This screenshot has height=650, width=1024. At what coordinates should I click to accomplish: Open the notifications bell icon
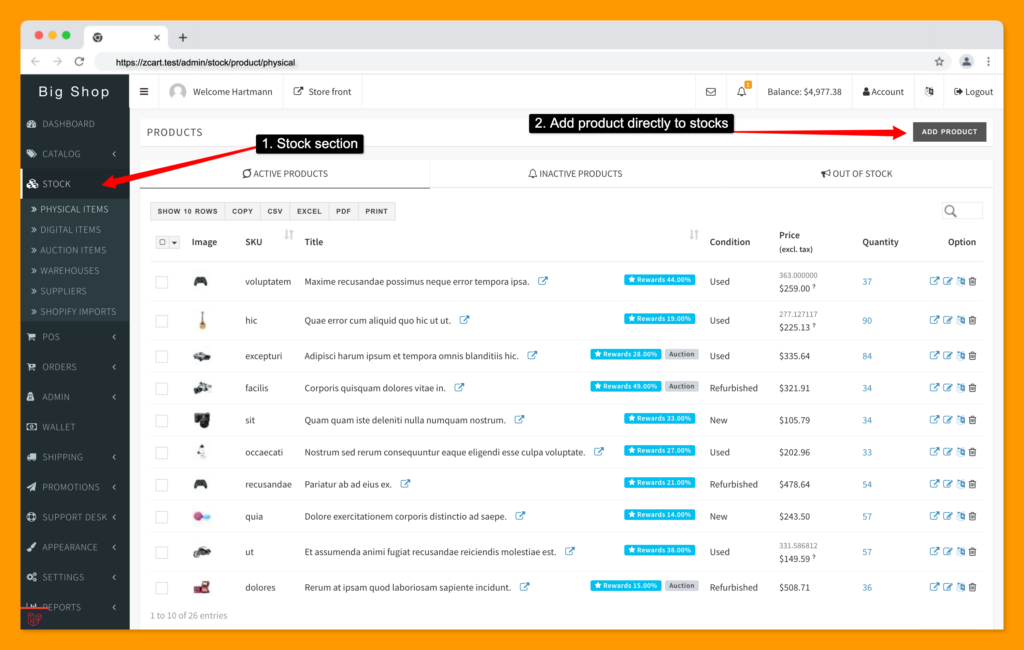point(739,90)
